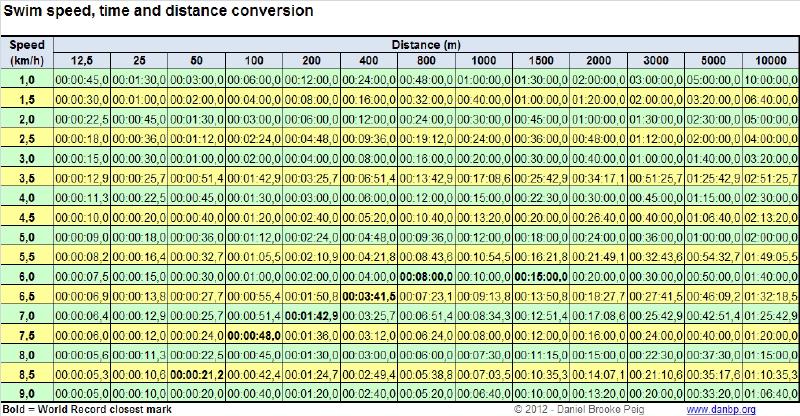Click cell 00:09:36,0 in row 5,0
800x416 pixels.
click(x=426, y=237)
